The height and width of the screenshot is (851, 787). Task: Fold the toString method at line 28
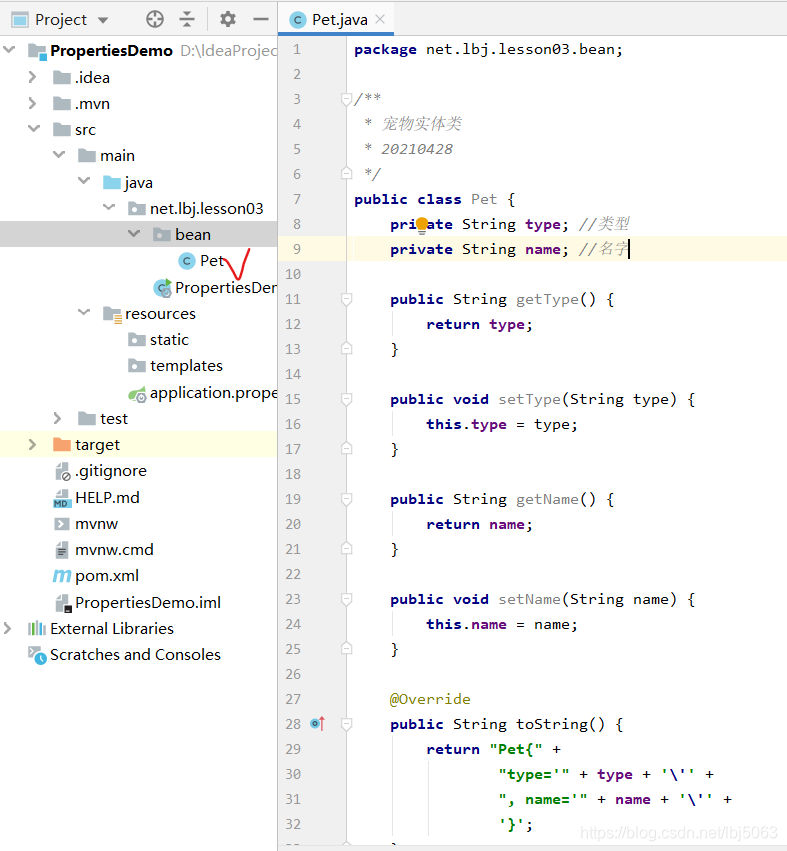pos(346,723)
